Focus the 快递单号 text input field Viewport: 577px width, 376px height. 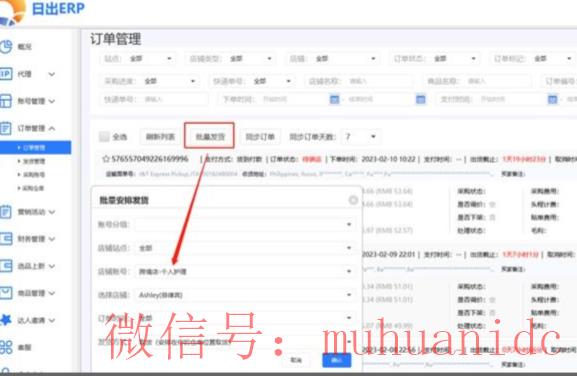click(175, 99)
